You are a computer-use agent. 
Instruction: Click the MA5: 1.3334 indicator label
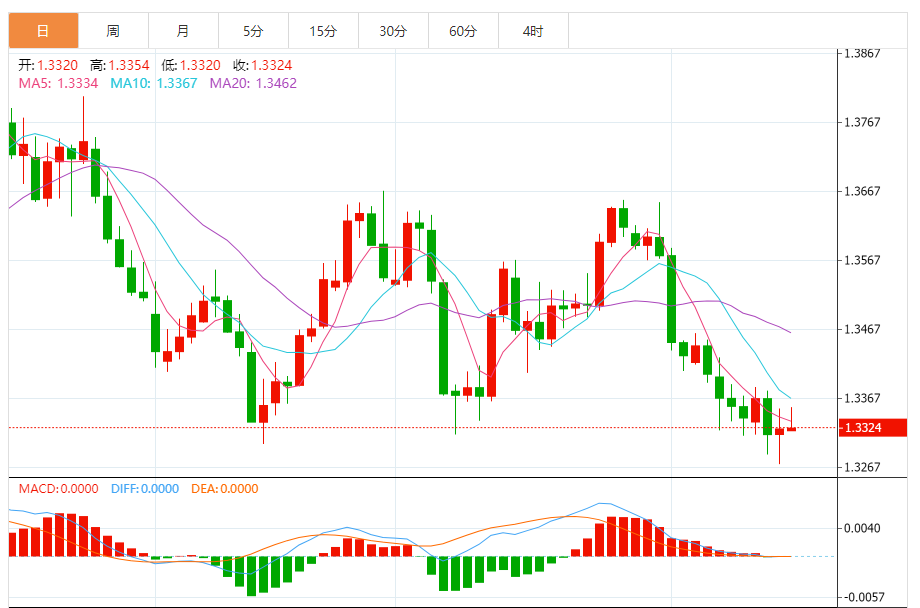pos(58,83)
